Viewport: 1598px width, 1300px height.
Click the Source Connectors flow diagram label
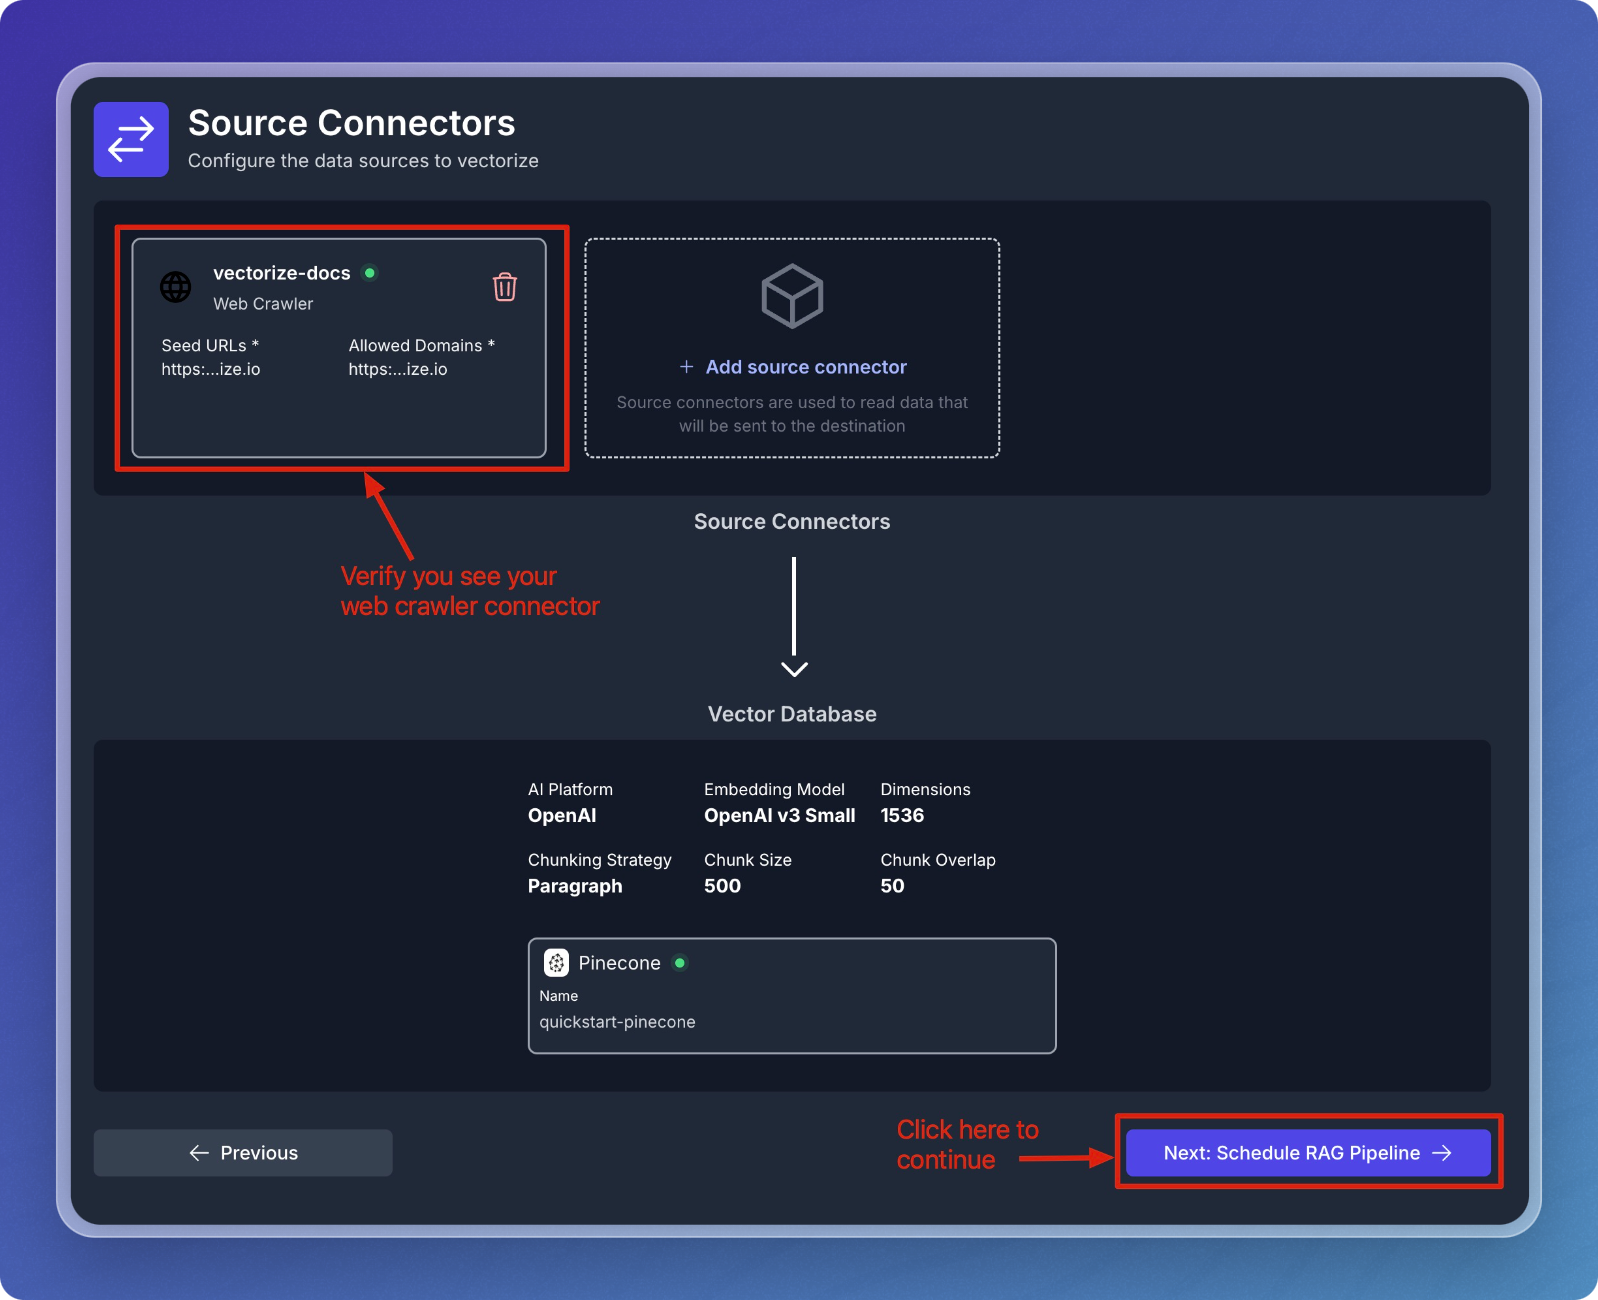click(792, 521)
